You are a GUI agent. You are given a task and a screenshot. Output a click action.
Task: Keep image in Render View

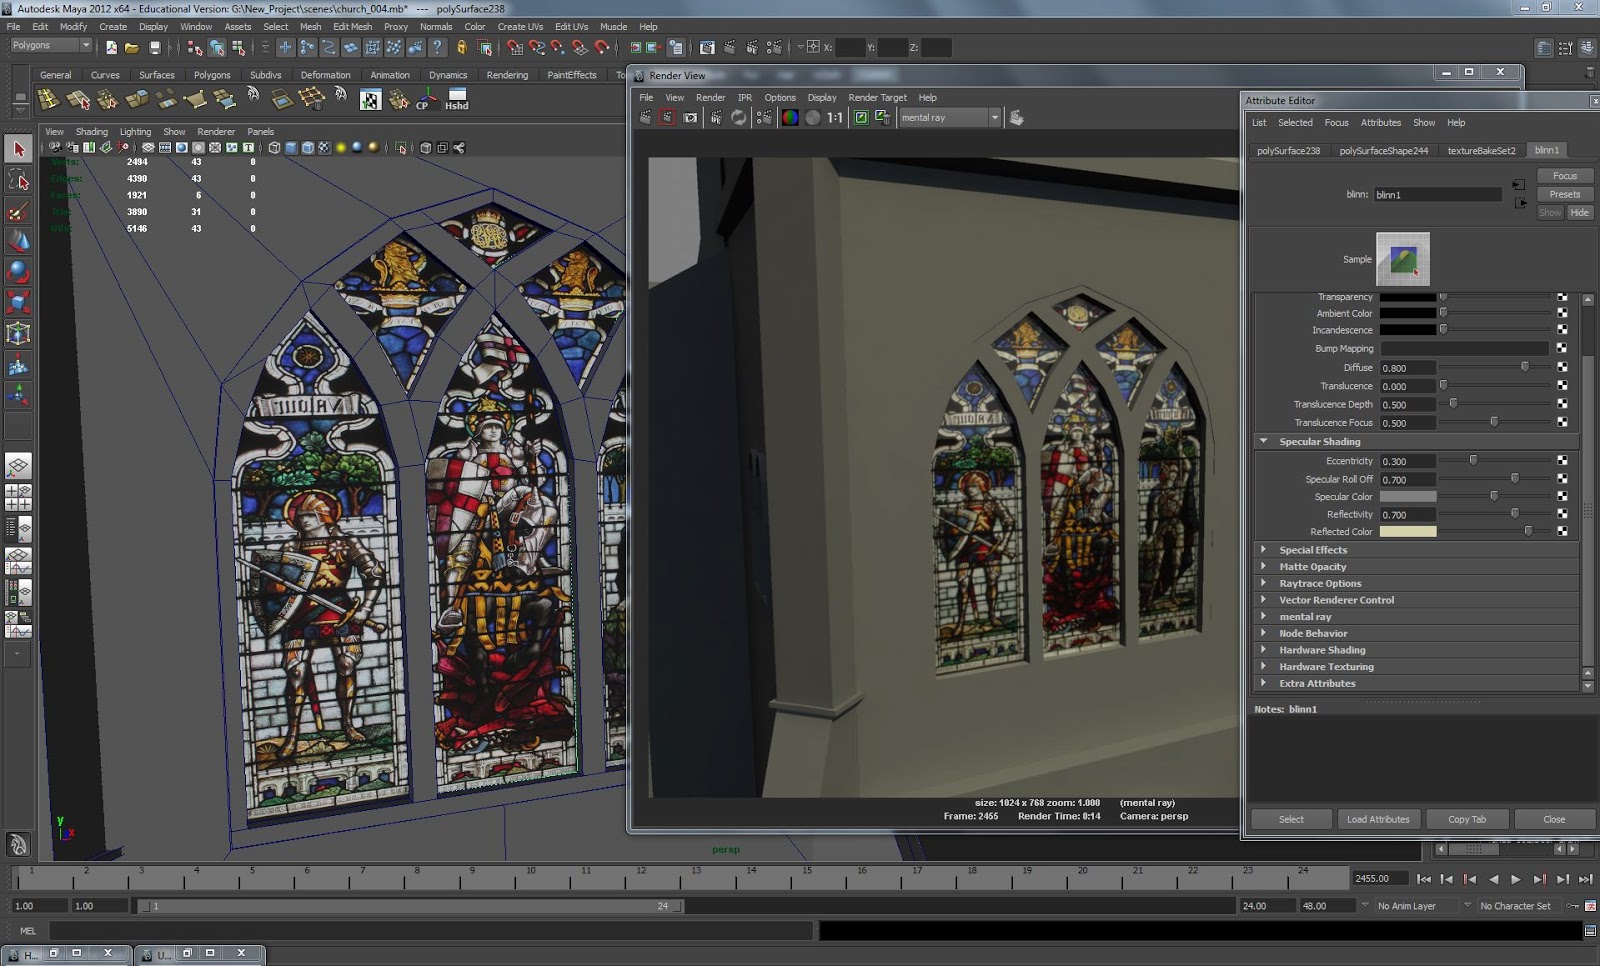click(860, 117)
